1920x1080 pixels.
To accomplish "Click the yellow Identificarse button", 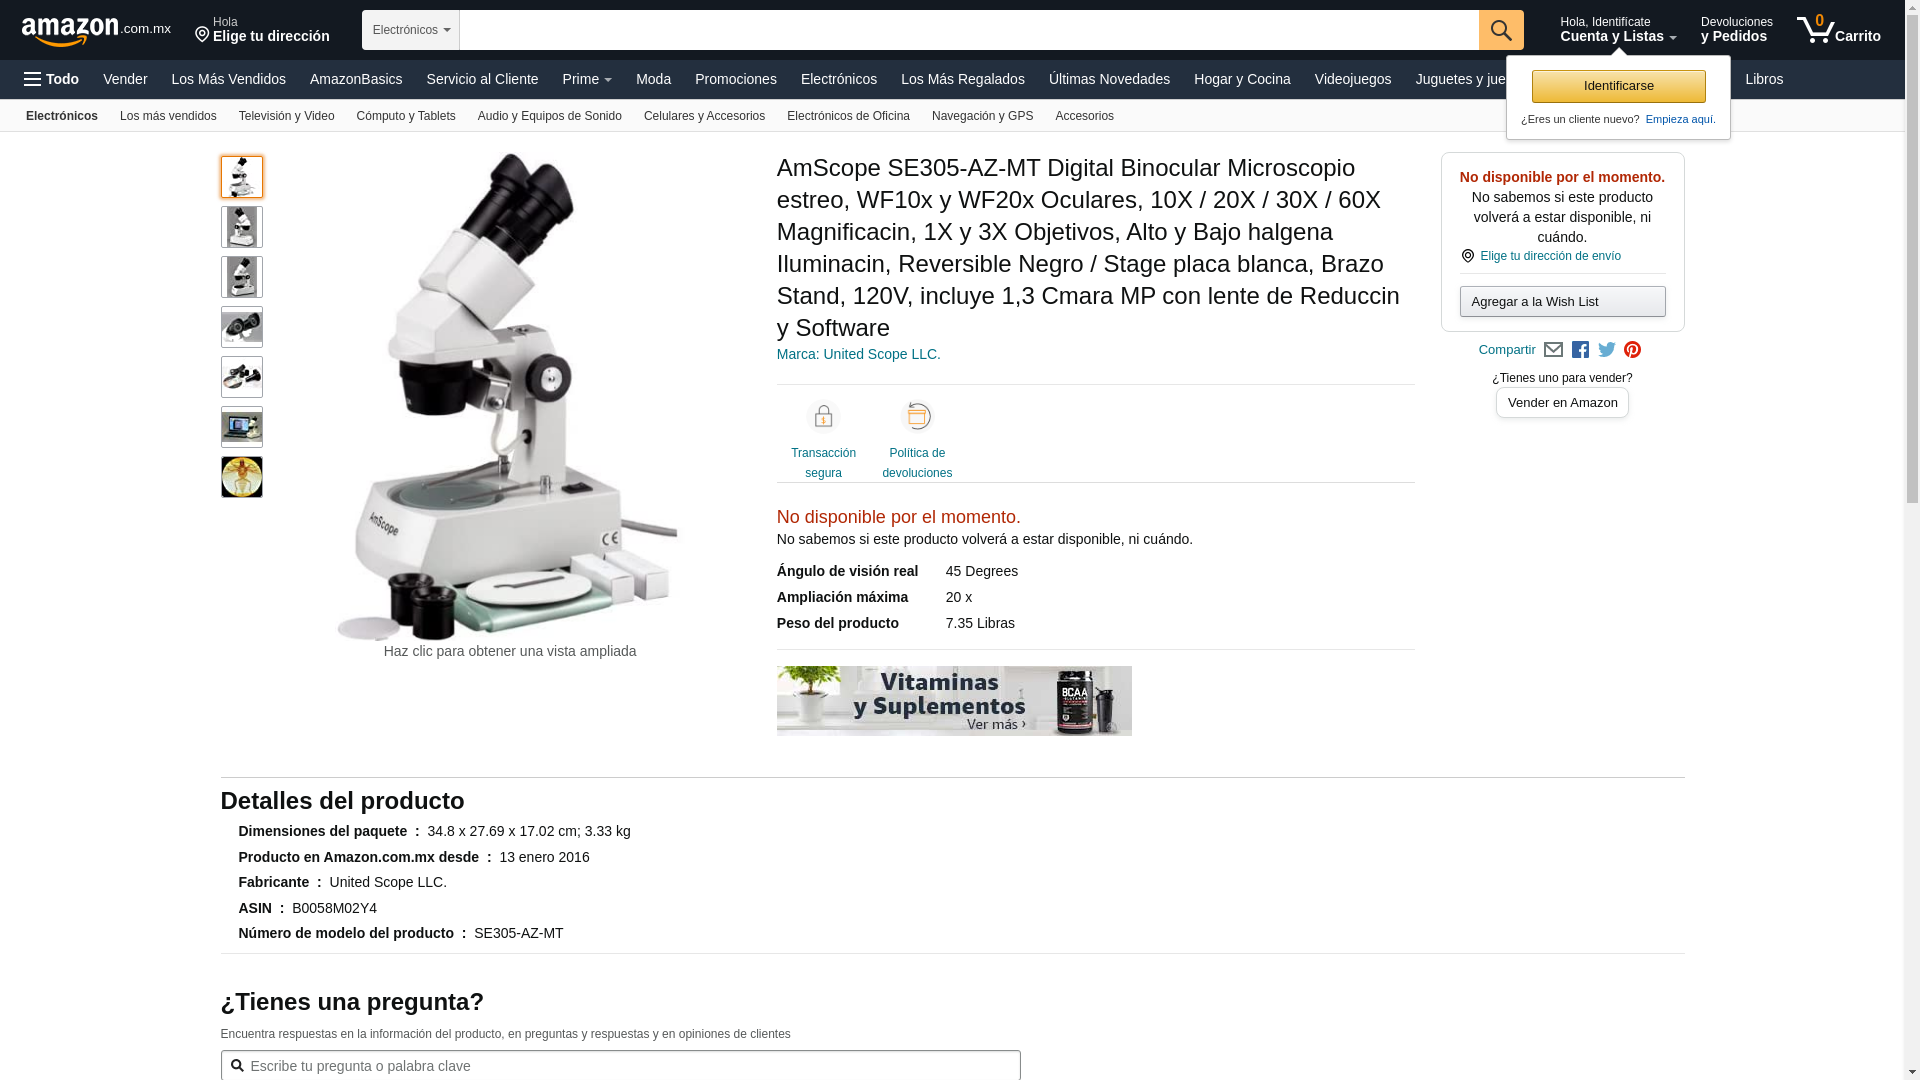I will click(x=1618, y=86).
